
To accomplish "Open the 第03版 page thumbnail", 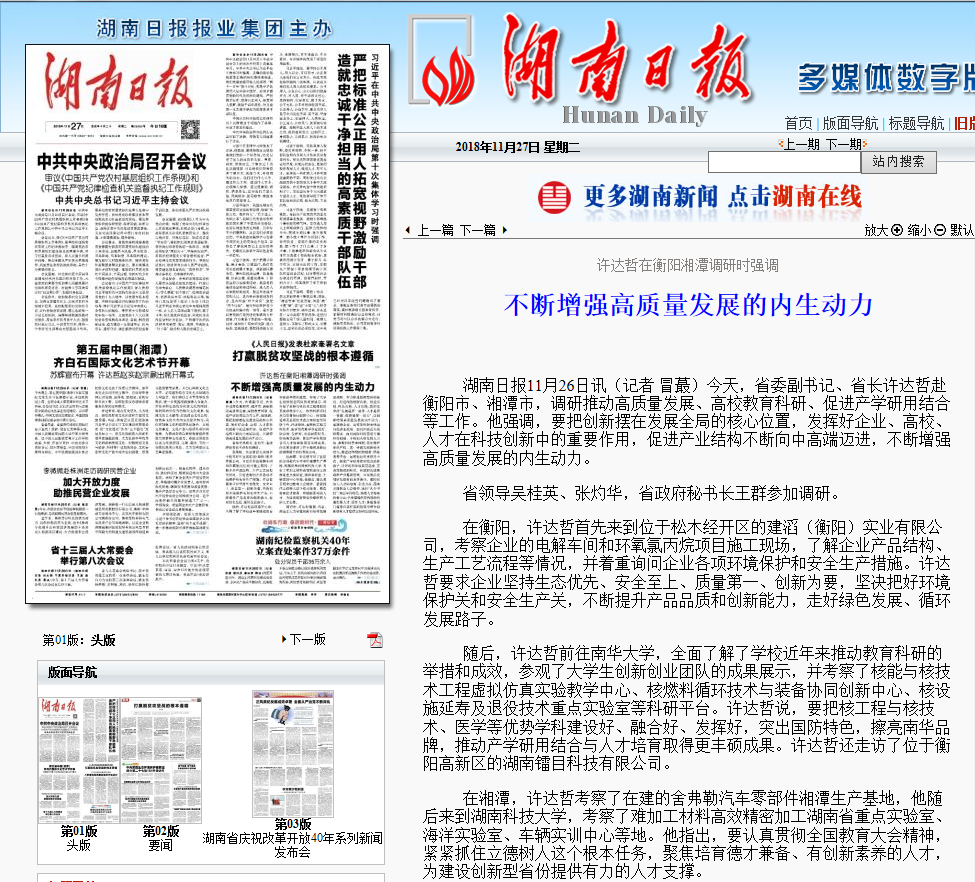I will pyautogui.click(x=293, y=753).
